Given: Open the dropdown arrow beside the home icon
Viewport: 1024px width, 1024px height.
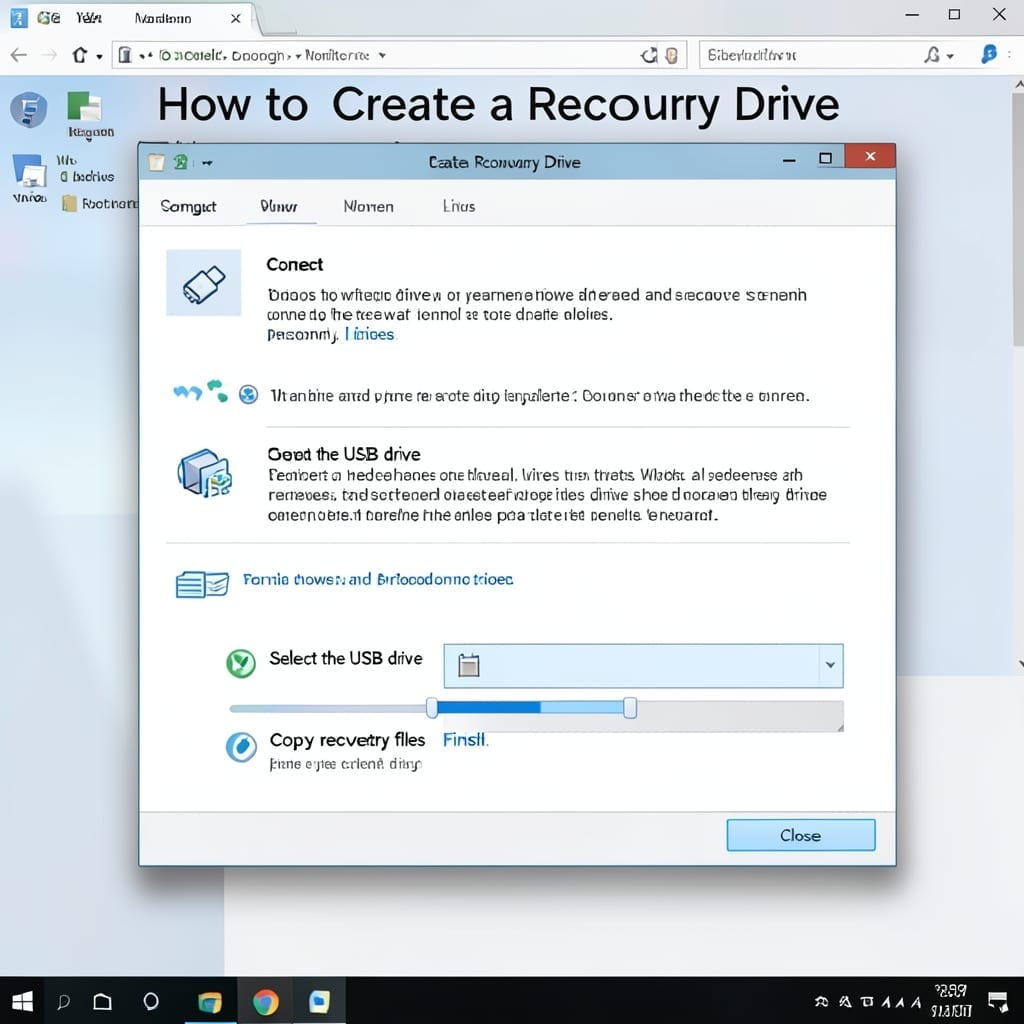Looking at the screenshot, I should [99, 57].
